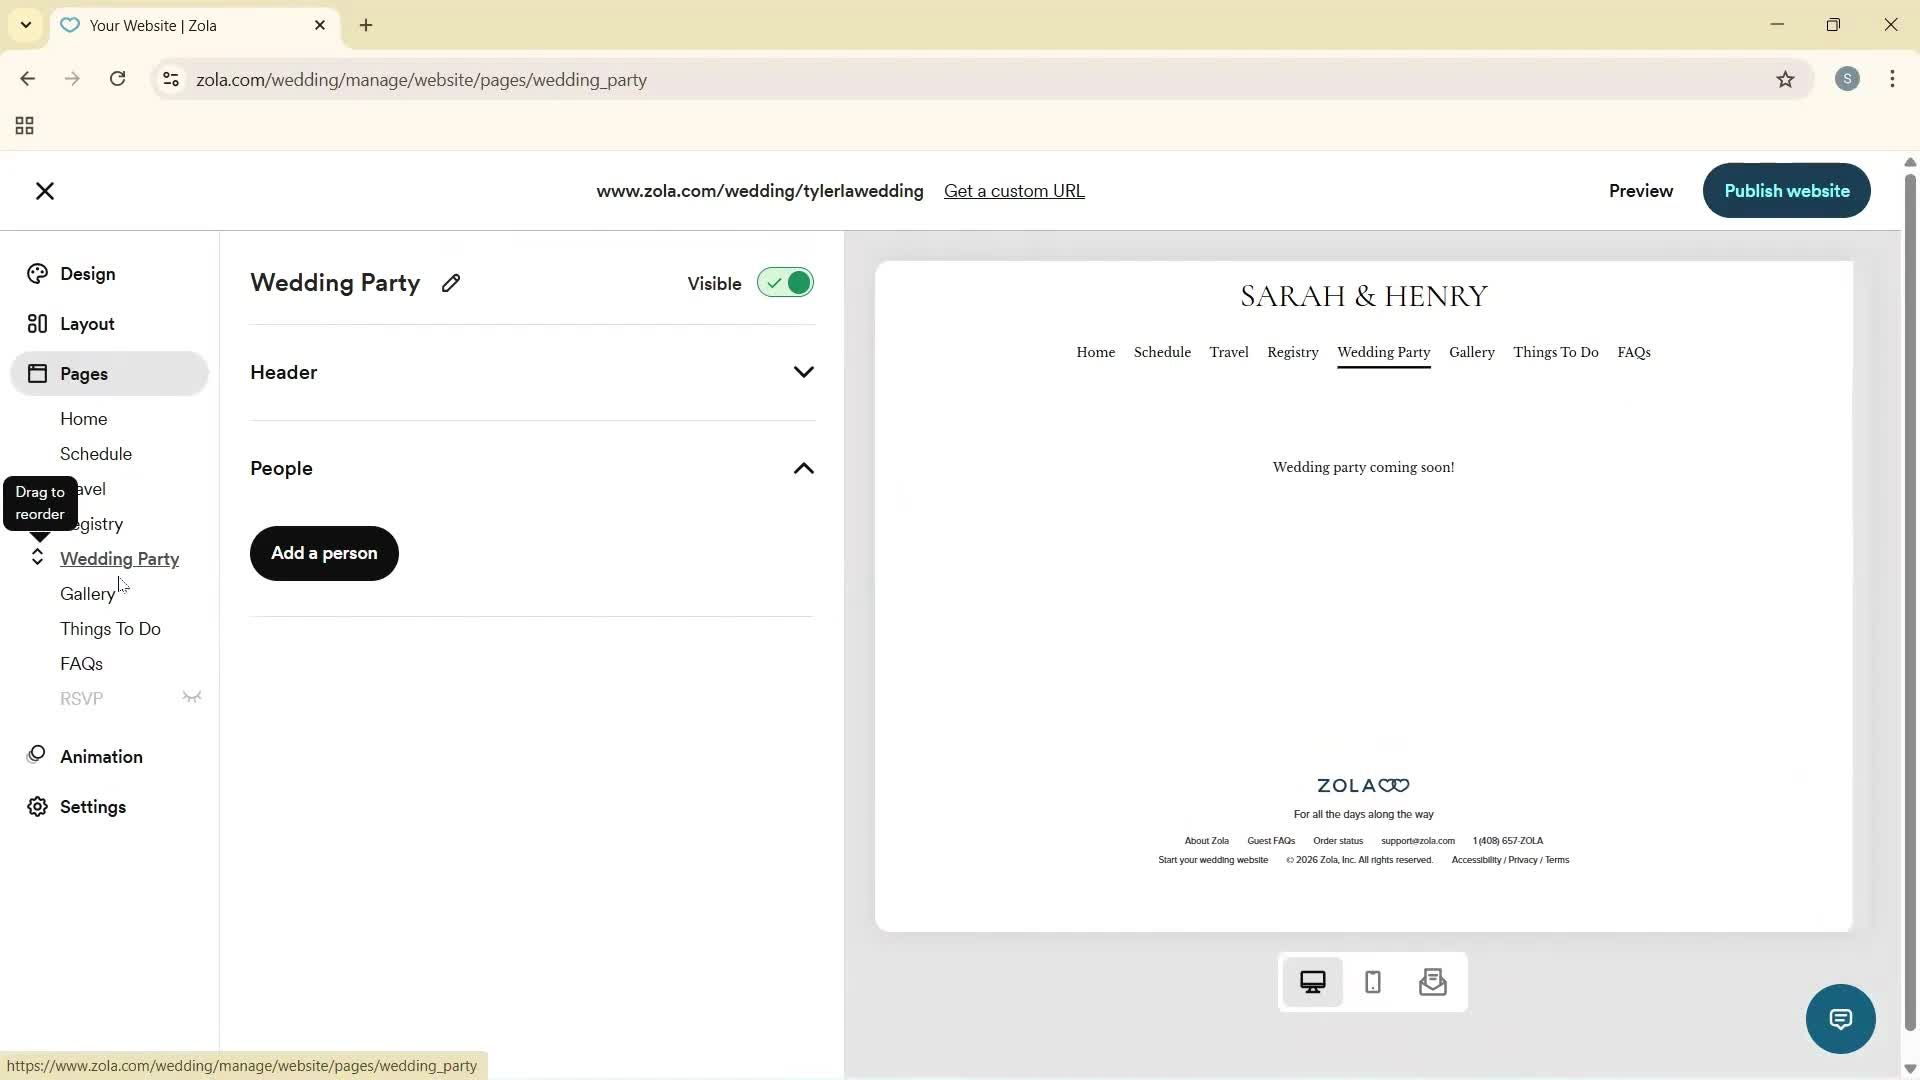Image resolution: width=1920 pixels, height=1080 pixels.
Task: Collapse the People section
Action: point(803,468)
